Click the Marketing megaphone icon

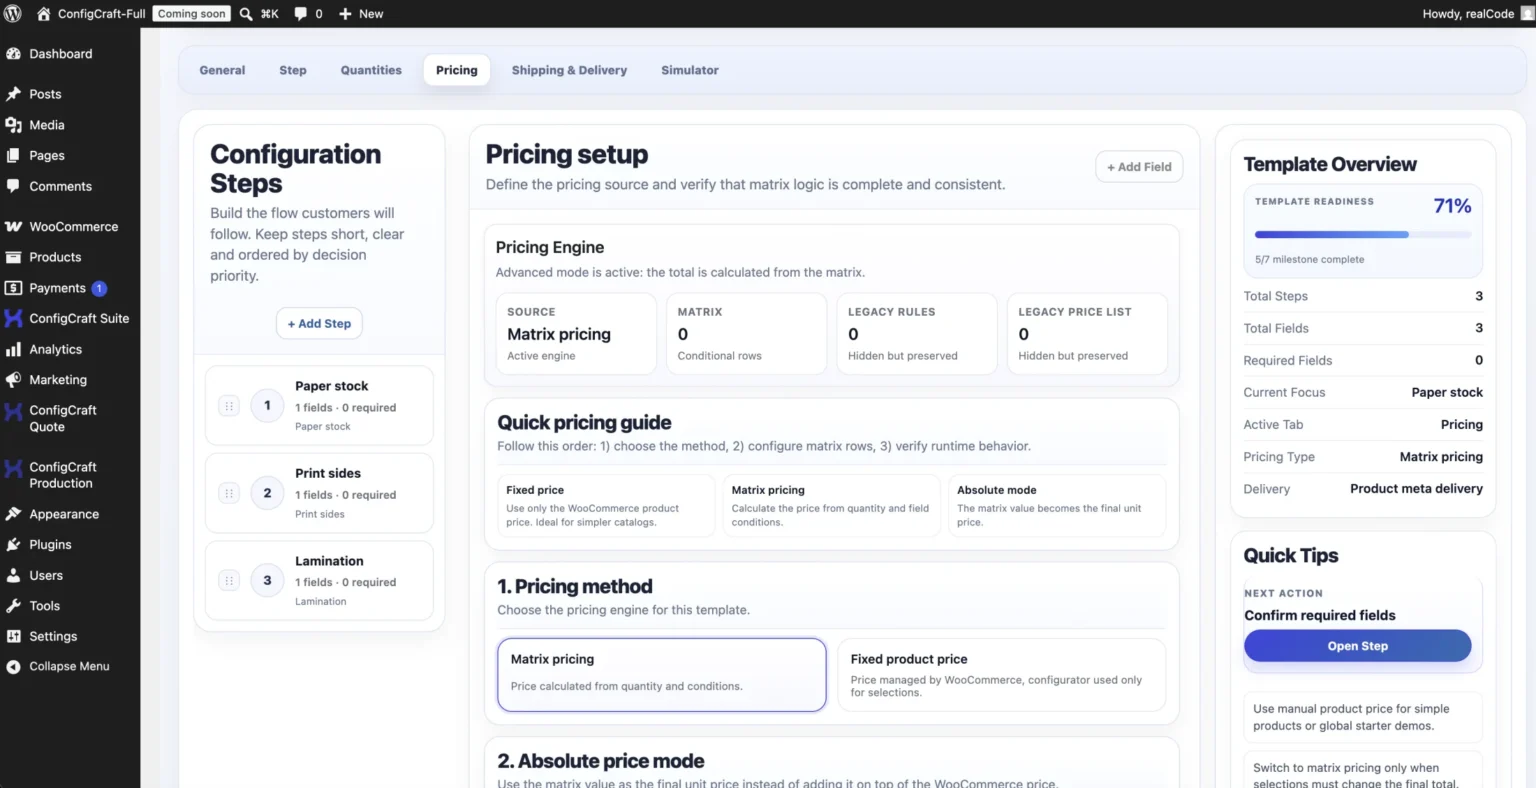coord(13,380)
